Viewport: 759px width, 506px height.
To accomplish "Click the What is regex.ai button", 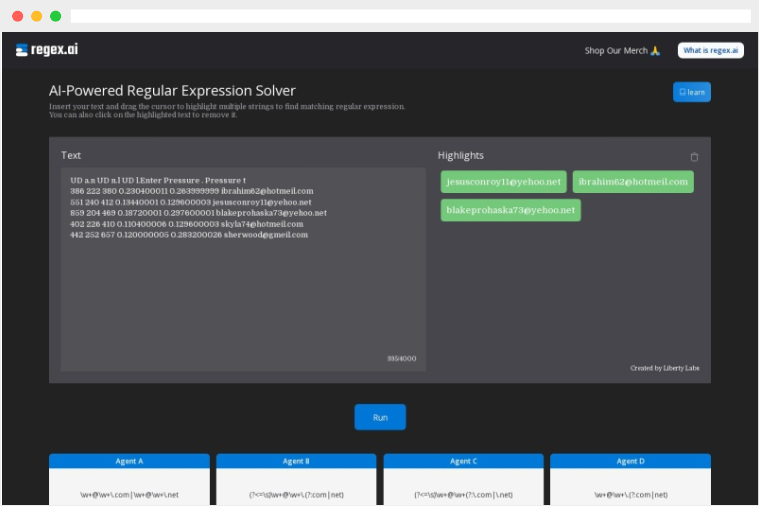I will coord(710,50).
